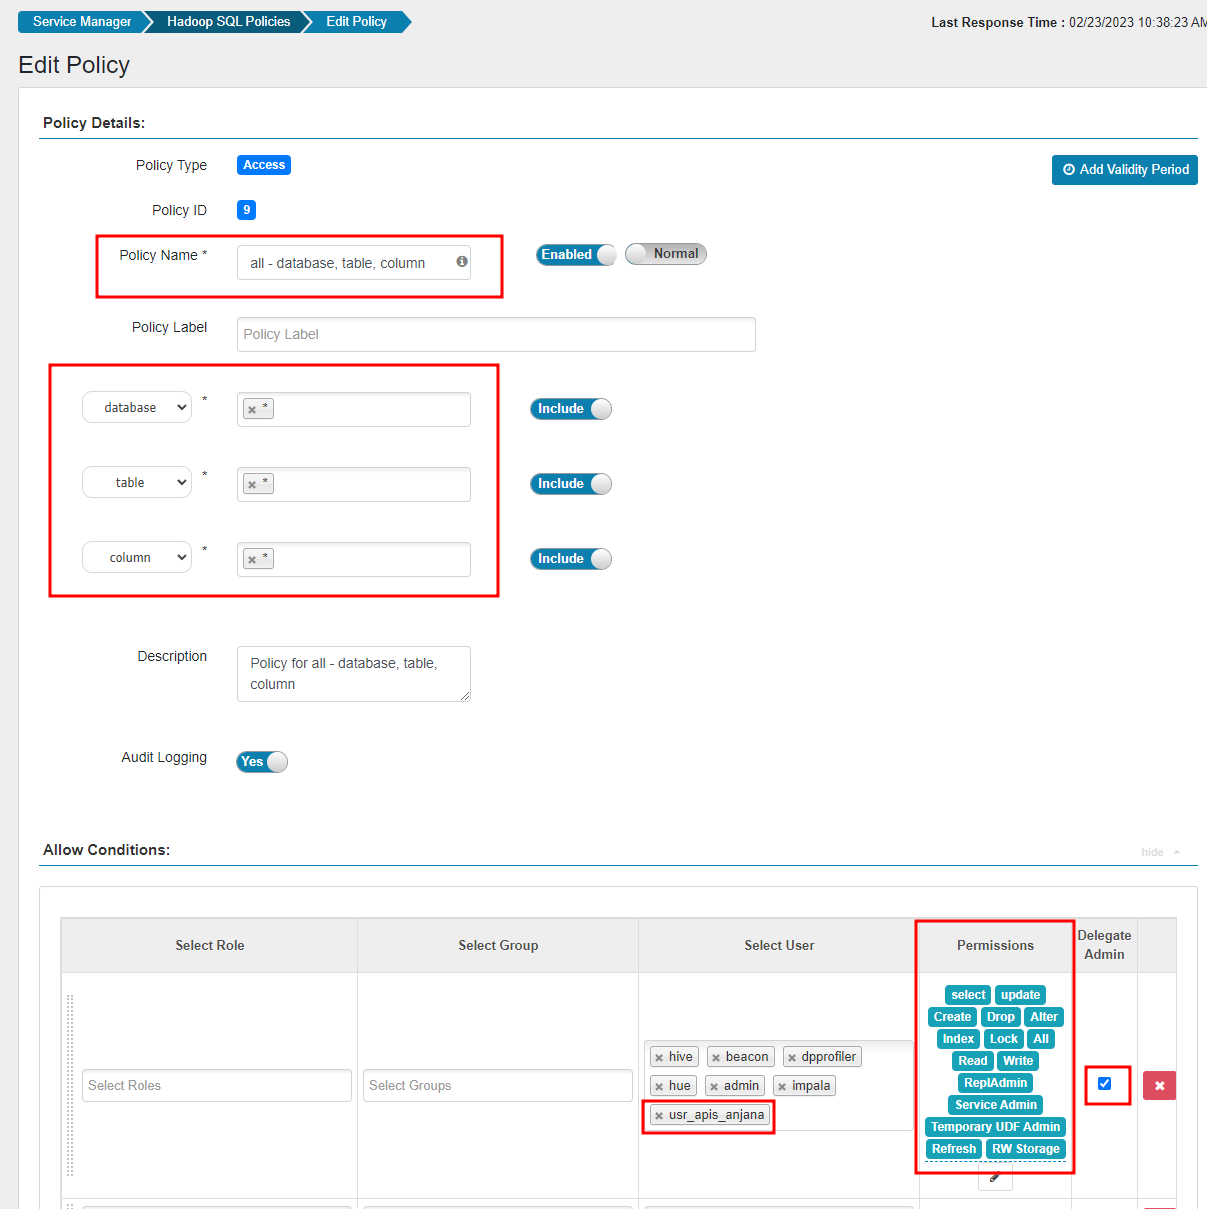Click the info icon in Policy Name field
This screenshot has height=1209, width=1207.
[x=462, y=262]
